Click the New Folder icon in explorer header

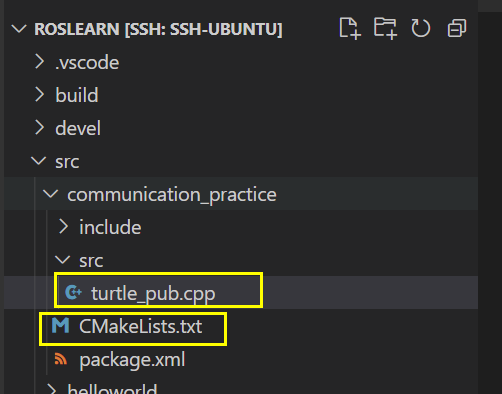385,29
